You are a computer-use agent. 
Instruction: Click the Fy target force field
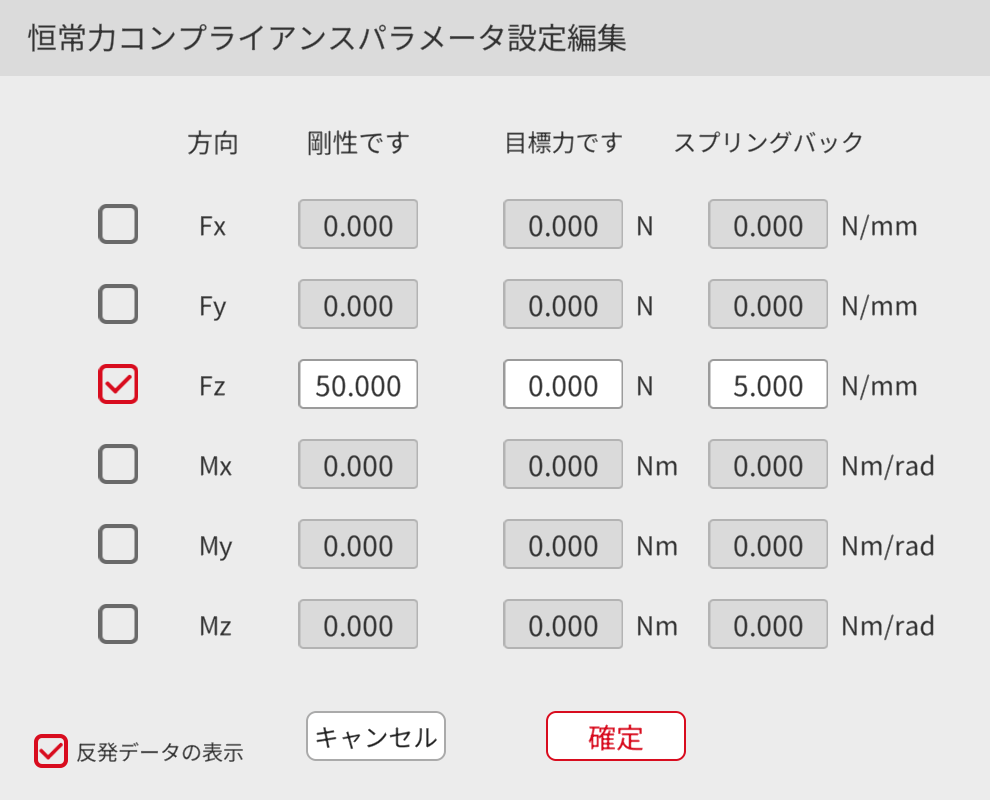click(x=563, y=305)
